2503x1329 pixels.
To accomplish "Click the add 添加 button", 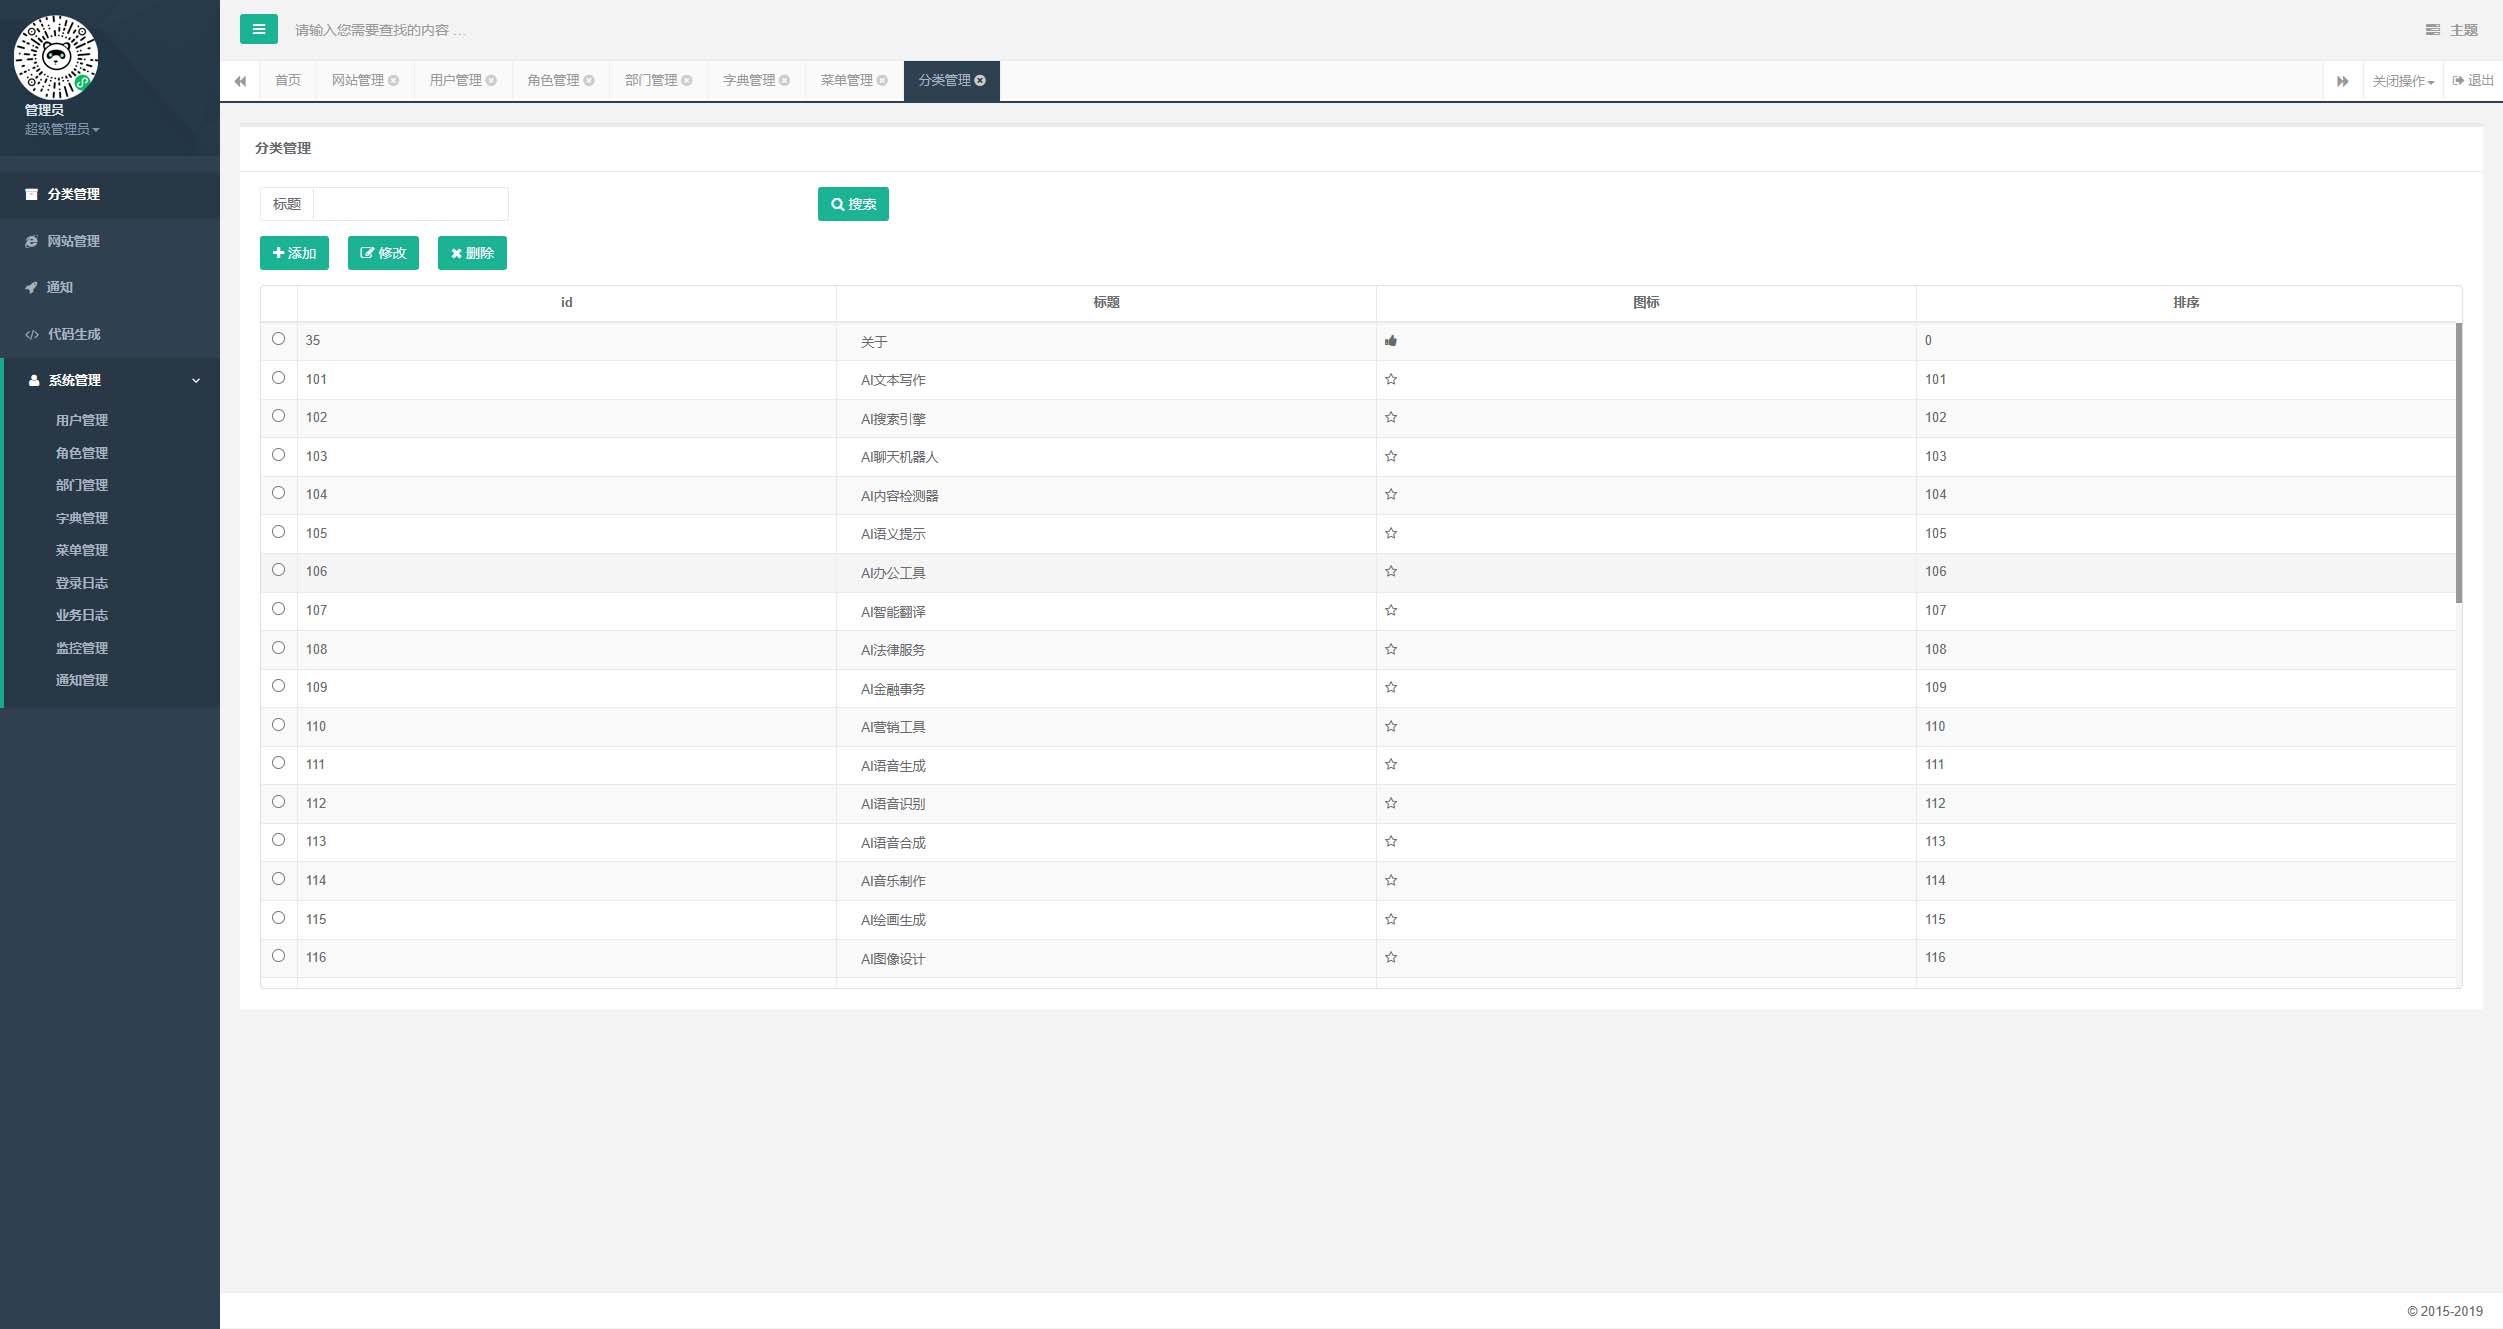I will point(295,253).
